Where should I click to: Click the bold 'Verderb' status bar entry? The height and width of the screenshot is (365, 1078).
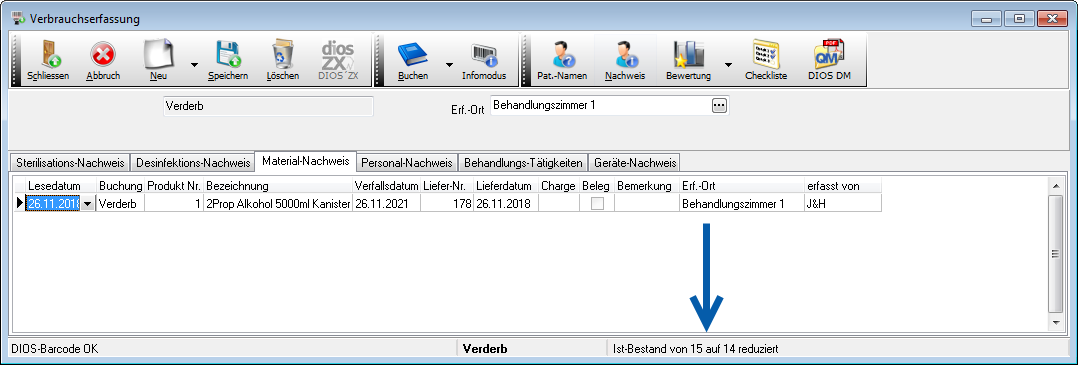point(485,349)
